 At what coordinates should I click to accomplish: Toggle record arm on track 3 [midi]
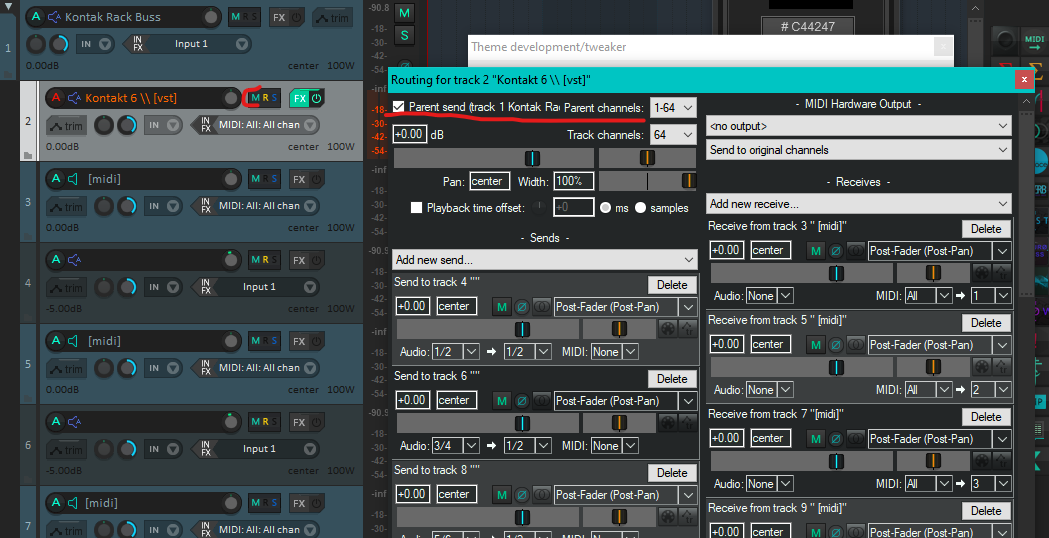[x=56, y=179]
